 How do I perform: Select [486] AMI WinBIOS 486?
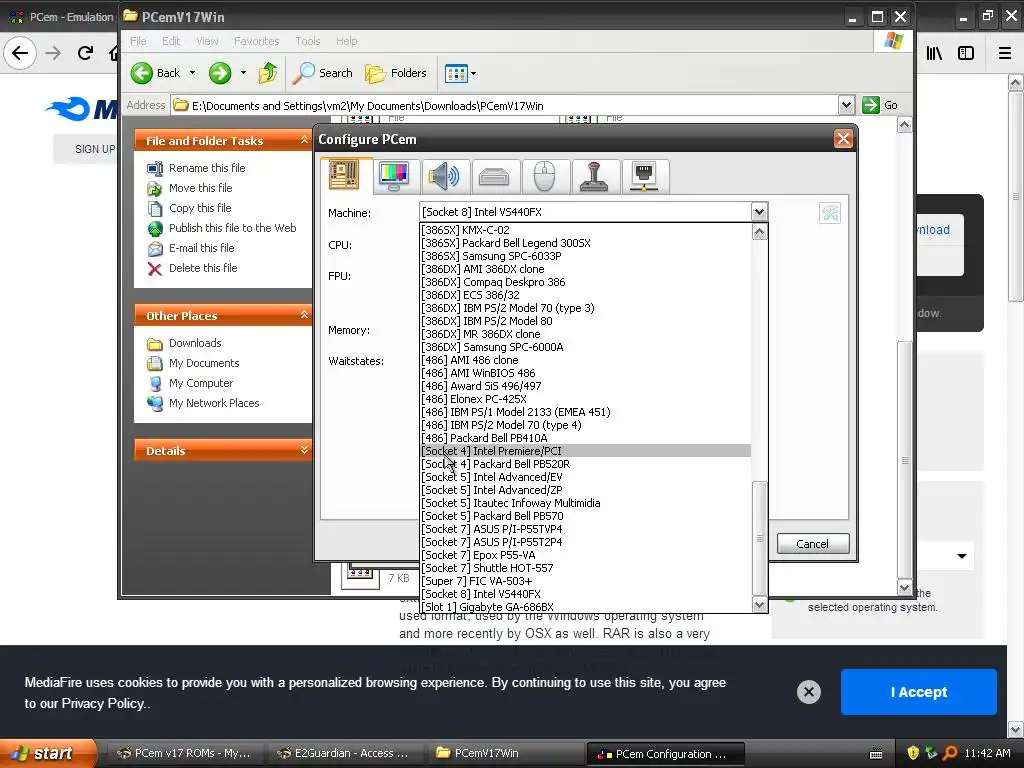[x=585, y=373]
